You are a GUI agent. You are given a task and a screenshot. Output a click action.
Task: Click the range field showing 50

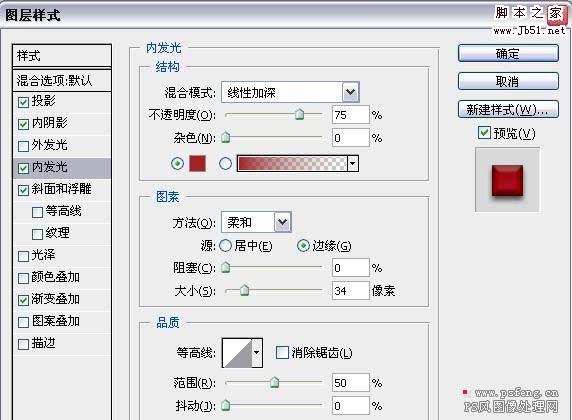point(351,383)
